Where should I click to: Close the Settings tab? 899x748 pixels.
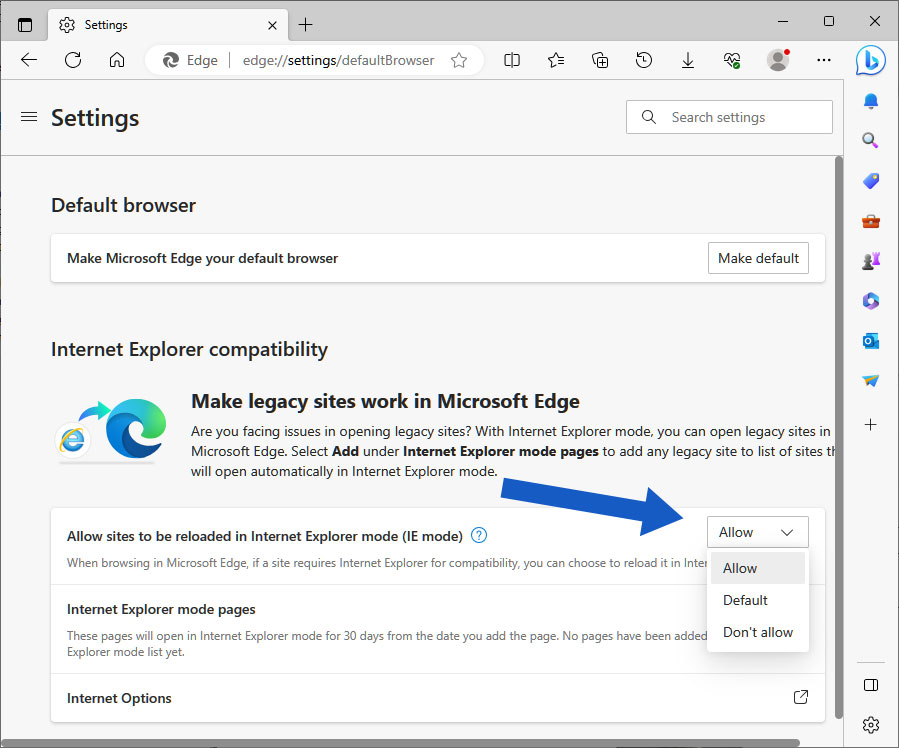coord(272,25)
